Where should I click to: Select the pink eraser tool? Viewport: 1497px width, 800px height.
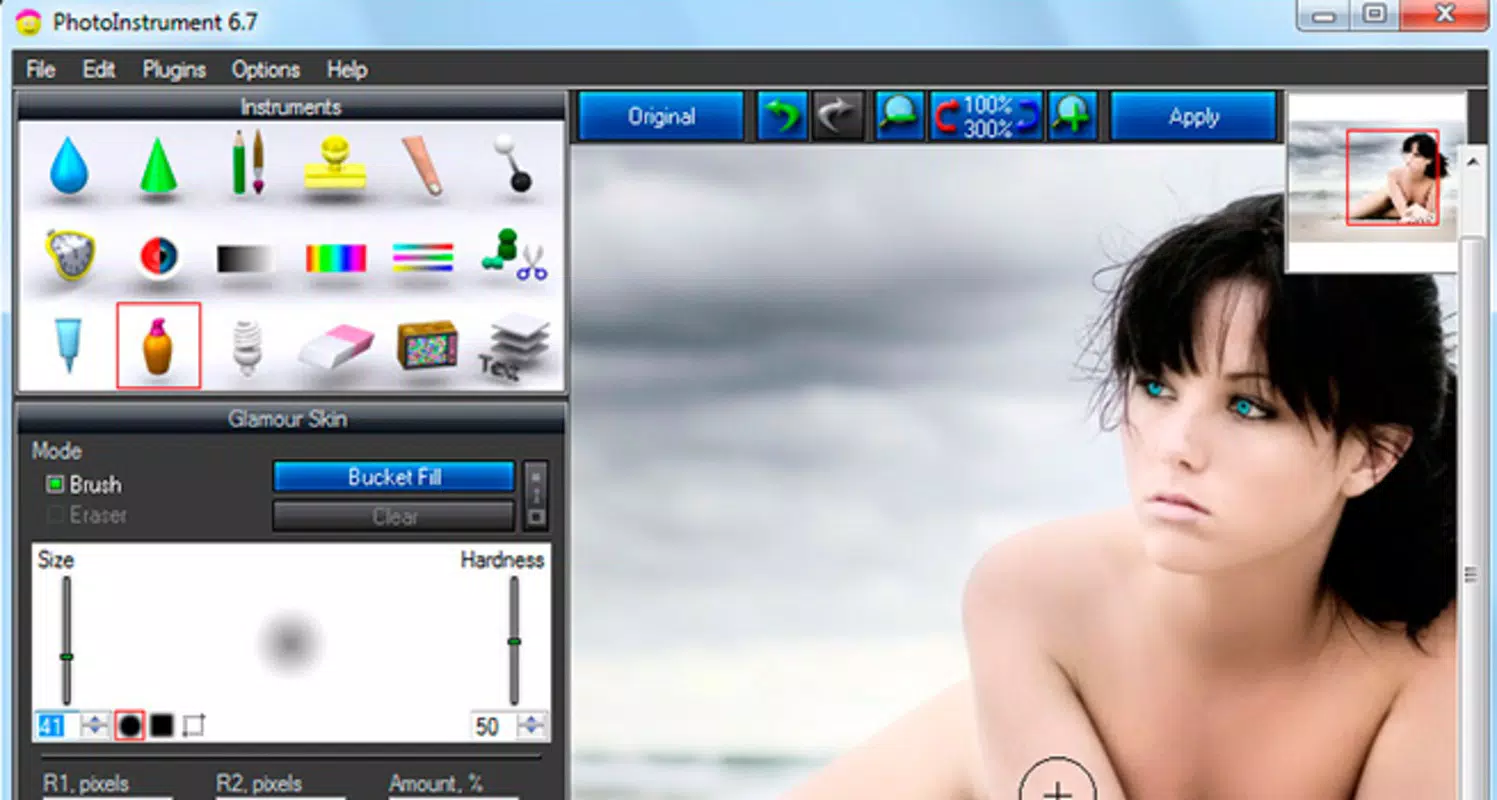point(336,347)
